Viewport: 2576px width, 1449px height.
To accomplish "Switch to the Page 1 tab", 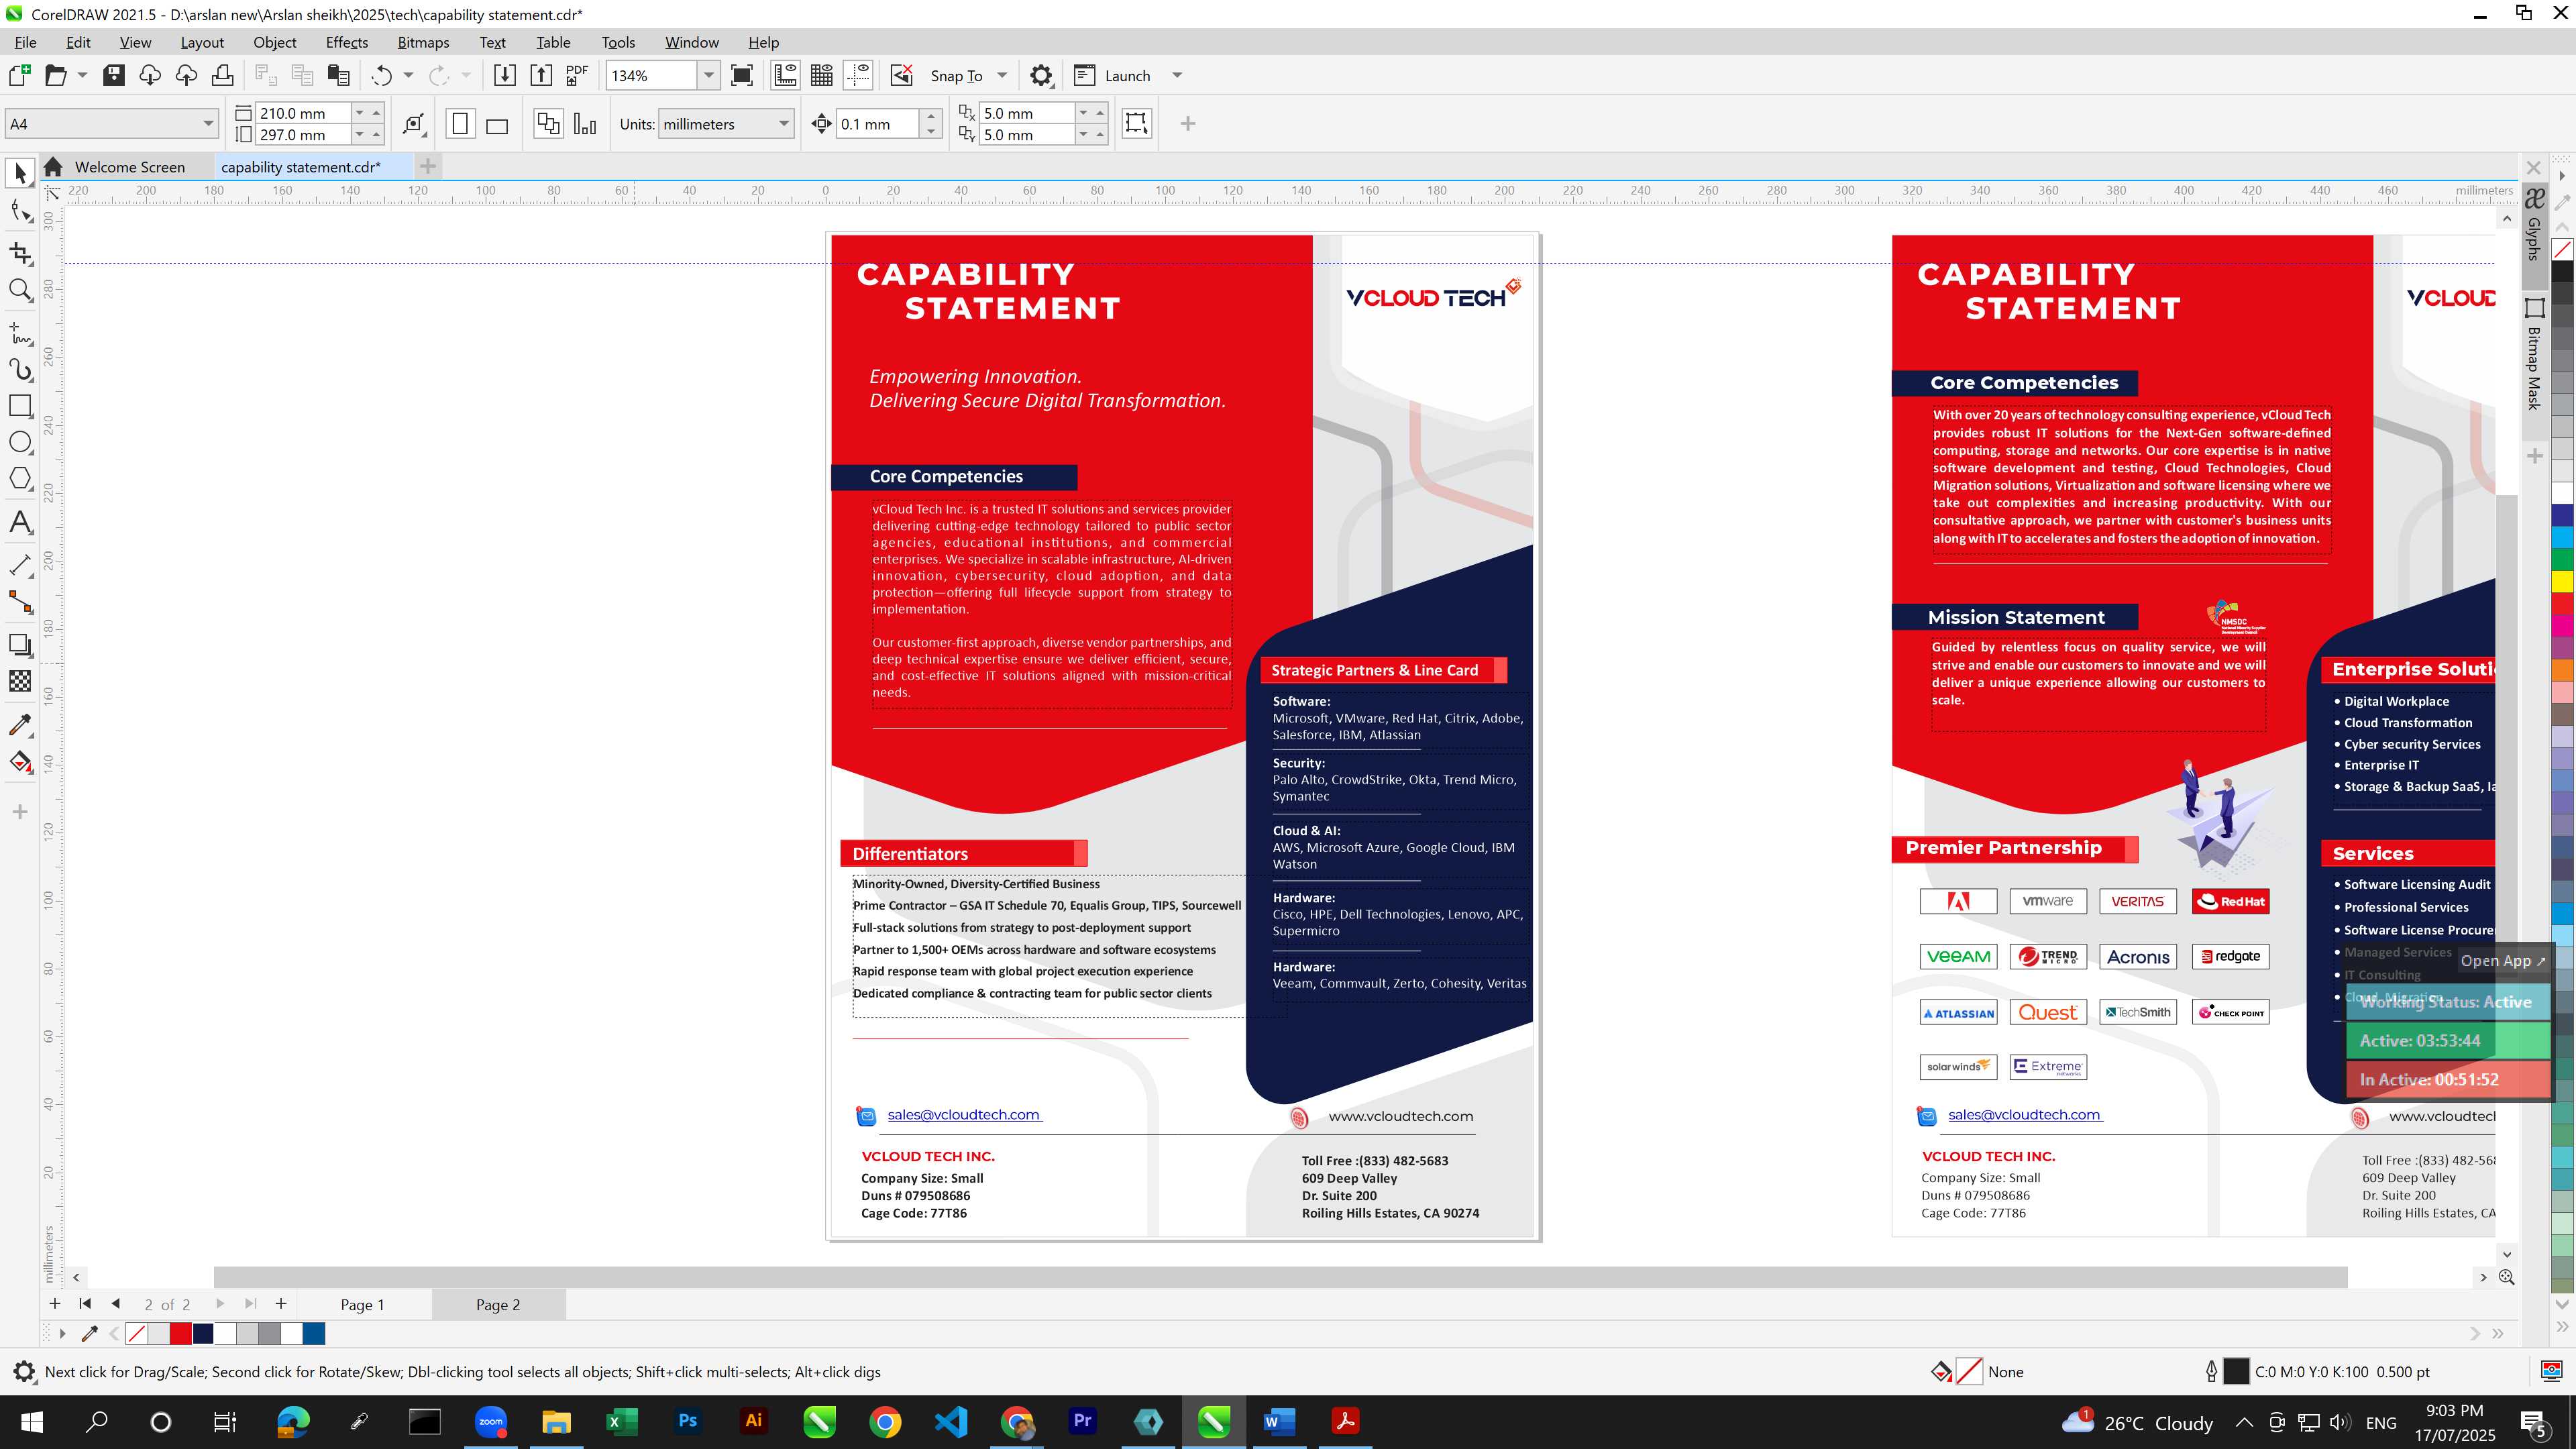I will (362, 1304).
